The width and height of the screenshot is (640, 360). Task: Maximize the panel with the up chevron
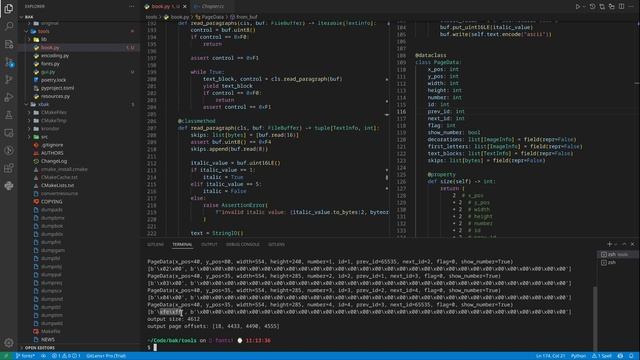pos(624,244)
